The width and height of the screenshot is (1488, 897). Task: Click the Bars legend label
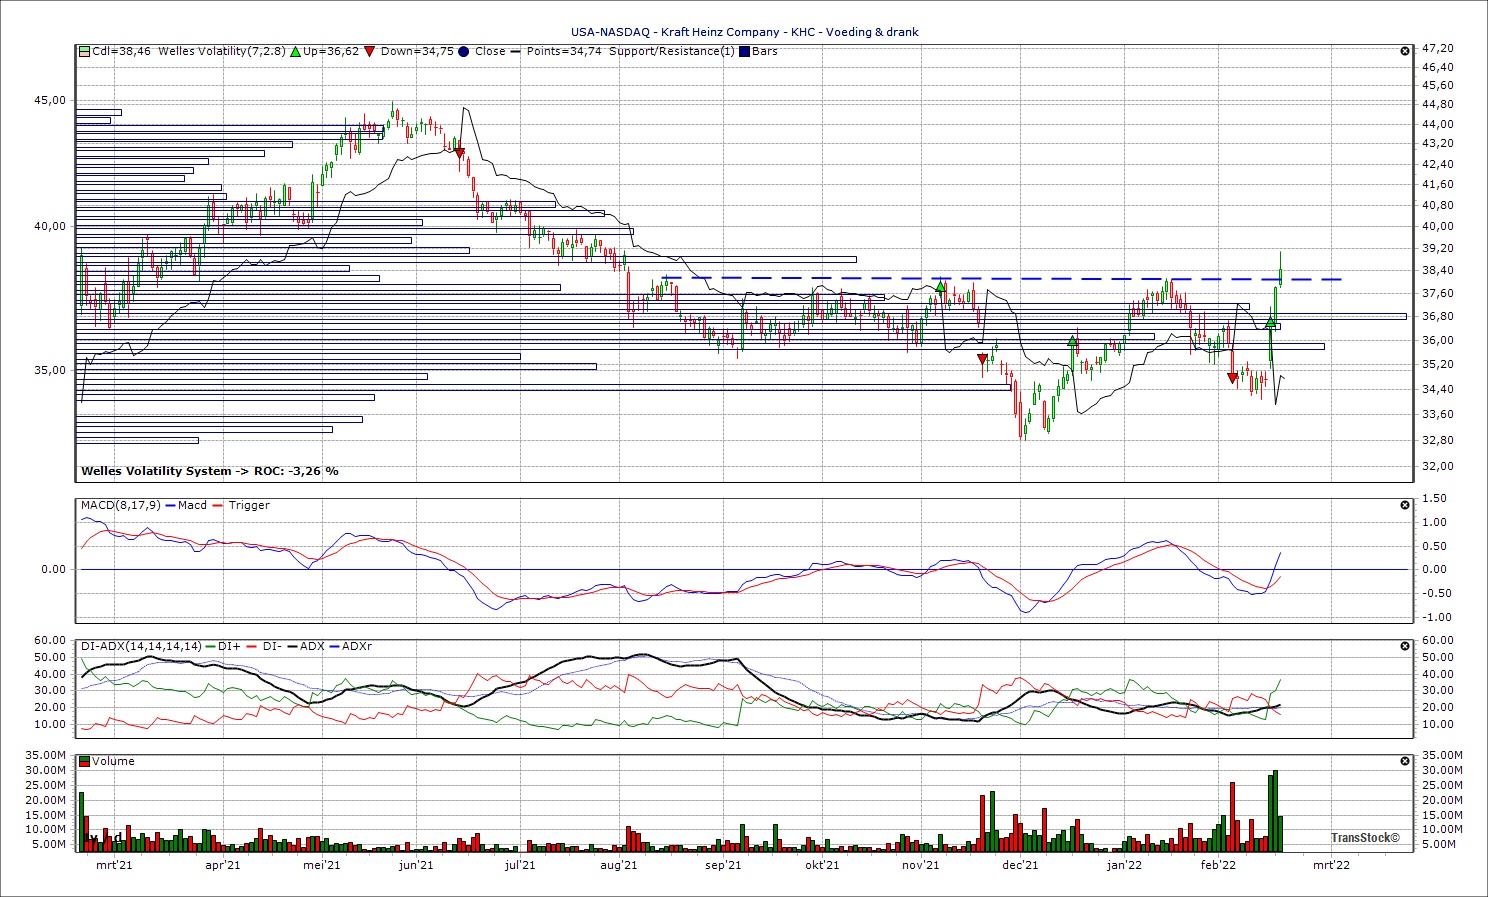click(765, 51)
